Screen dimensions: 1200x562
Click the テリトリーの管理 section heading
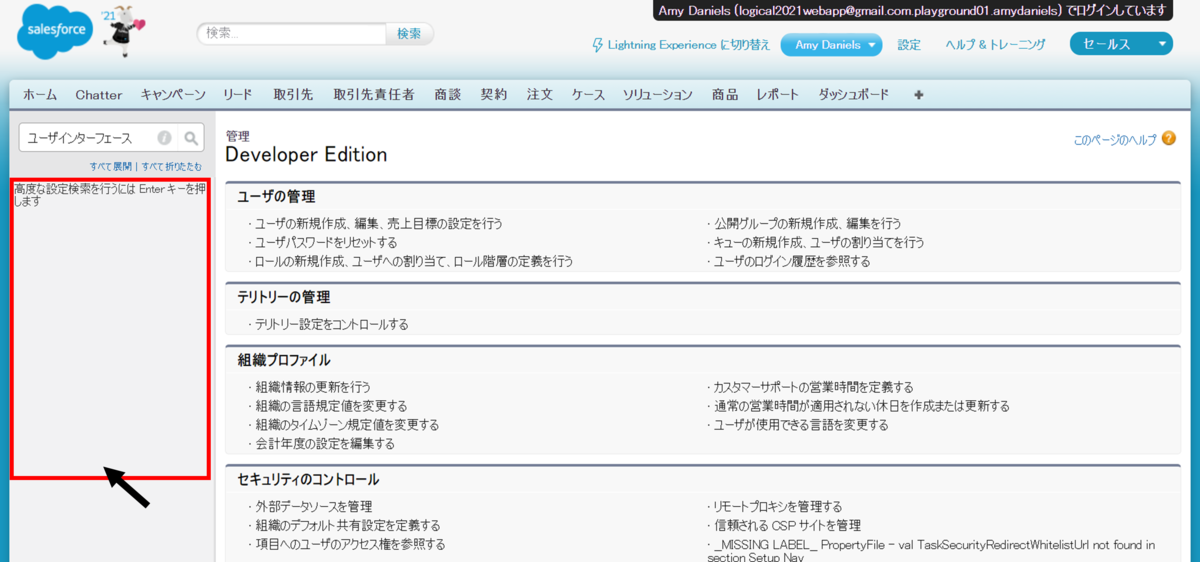[284, 297]
